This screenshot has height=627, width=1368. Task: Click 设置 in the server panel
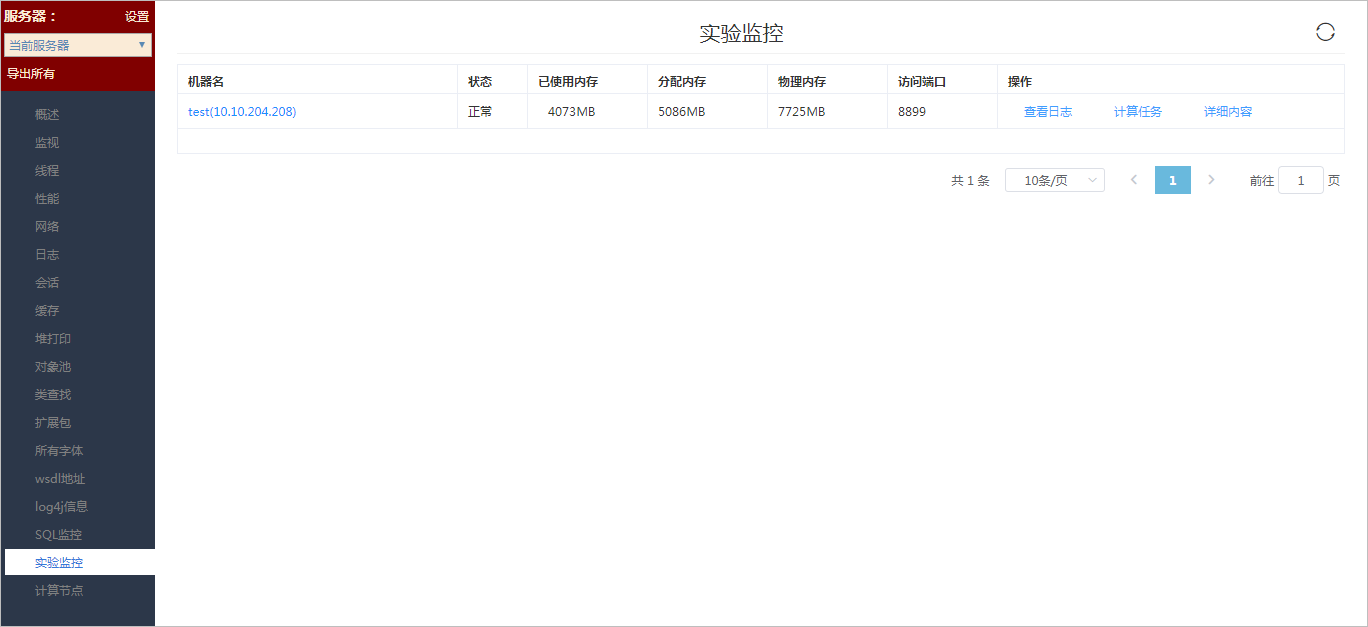(137, 16)
